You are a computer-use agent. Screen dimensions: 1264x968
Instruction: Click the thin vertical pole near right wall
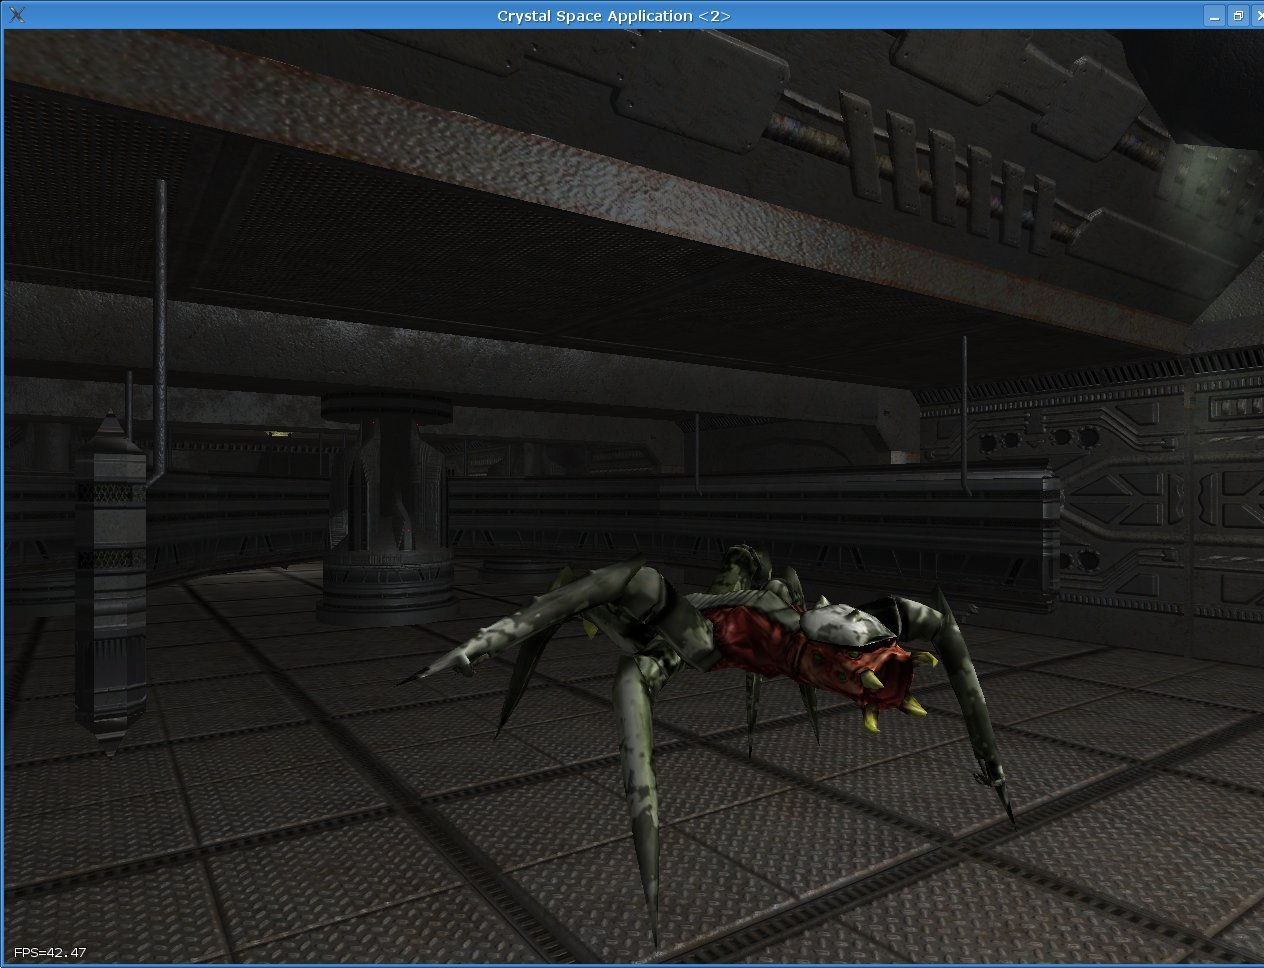pyautogui.click(x=965, y=410)
